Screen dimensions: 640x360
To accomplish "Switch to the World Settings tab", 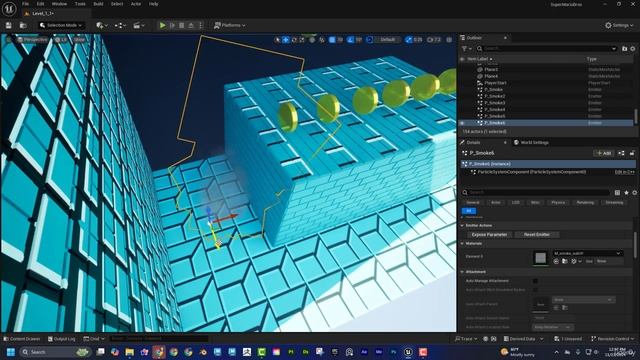I will click(531, 142).
